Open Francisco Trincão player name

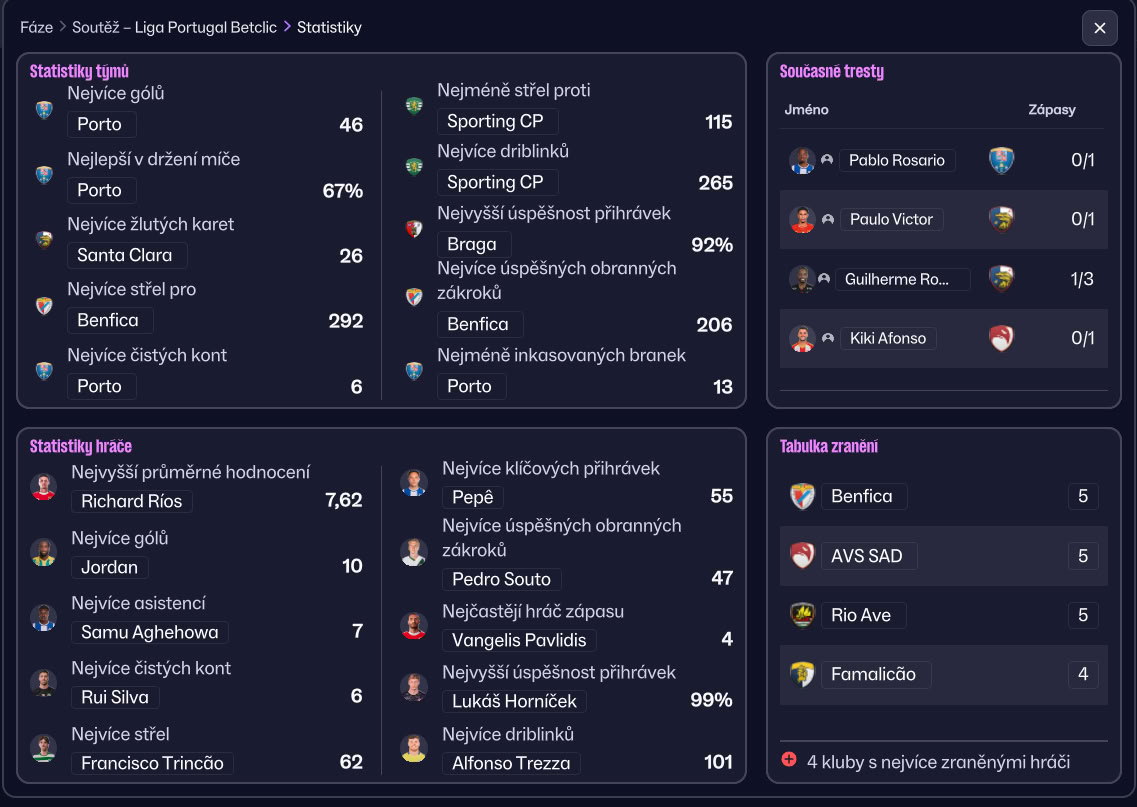coord(152,763)
